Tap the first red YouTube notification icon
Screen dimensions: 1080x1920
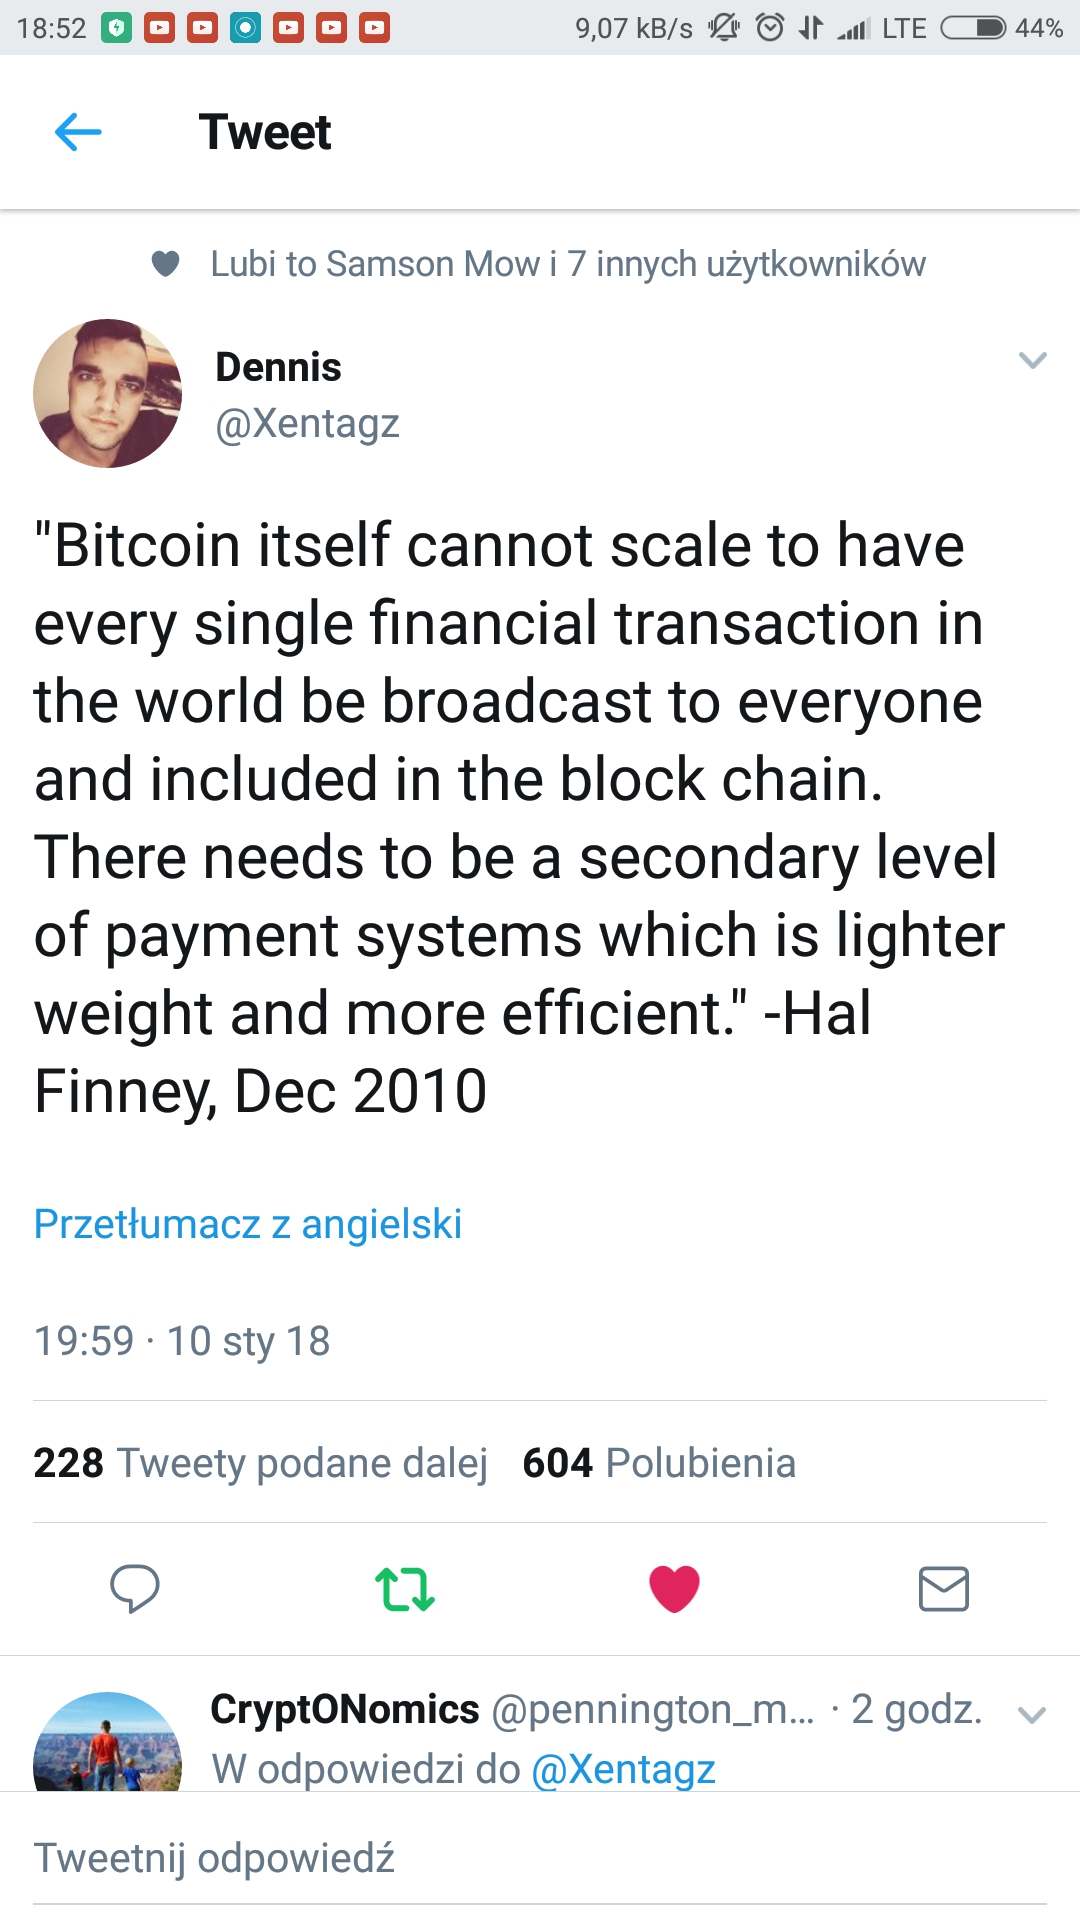[x=159, y=28]
